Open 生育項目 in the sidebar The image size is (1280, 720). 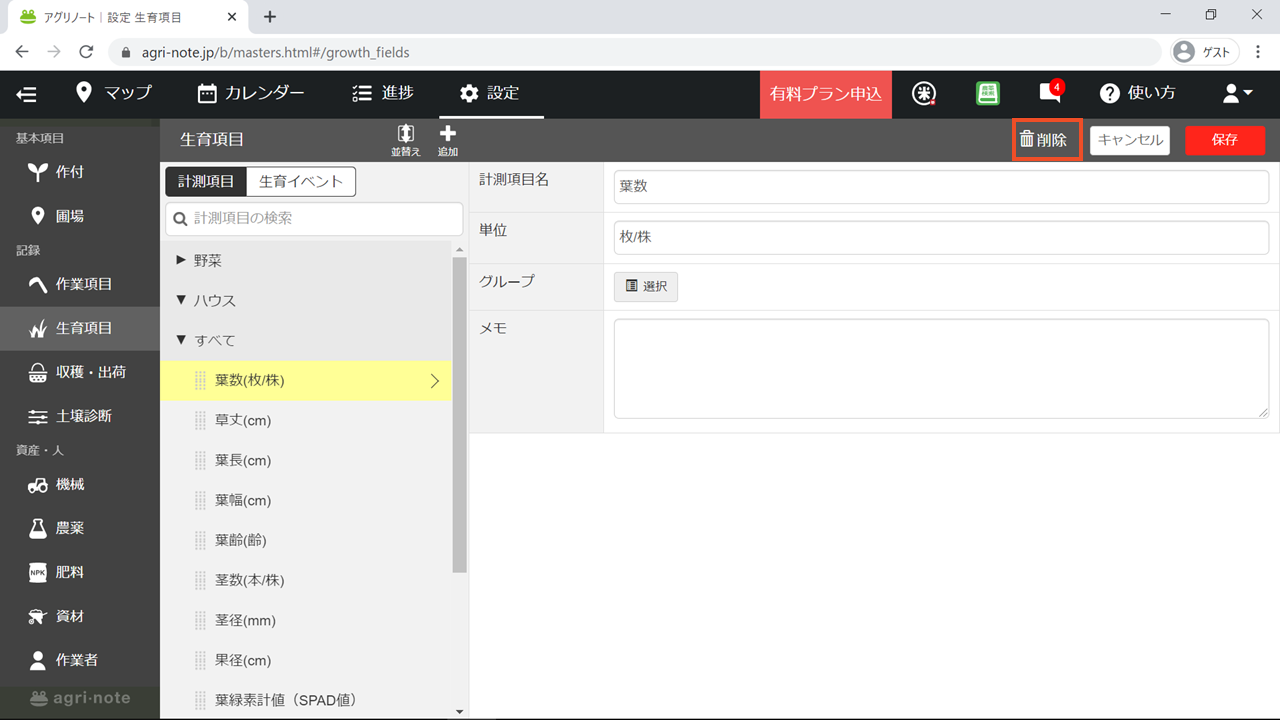tap(80, 328)
